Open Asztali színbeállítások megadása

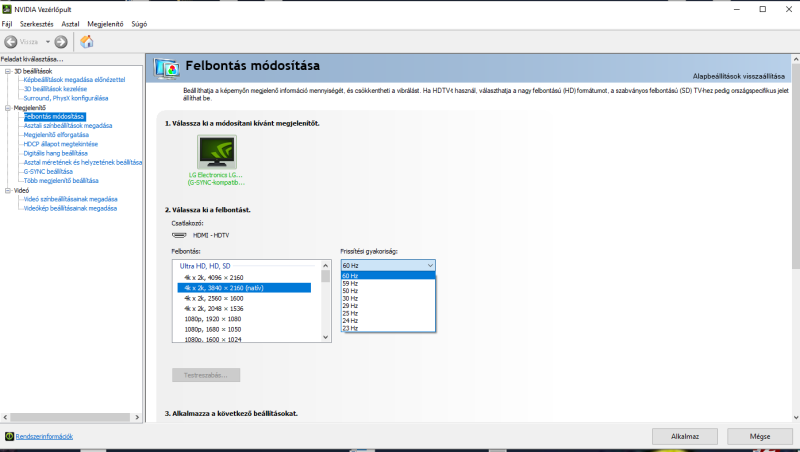pyautogui.click(x=68, y=125)
